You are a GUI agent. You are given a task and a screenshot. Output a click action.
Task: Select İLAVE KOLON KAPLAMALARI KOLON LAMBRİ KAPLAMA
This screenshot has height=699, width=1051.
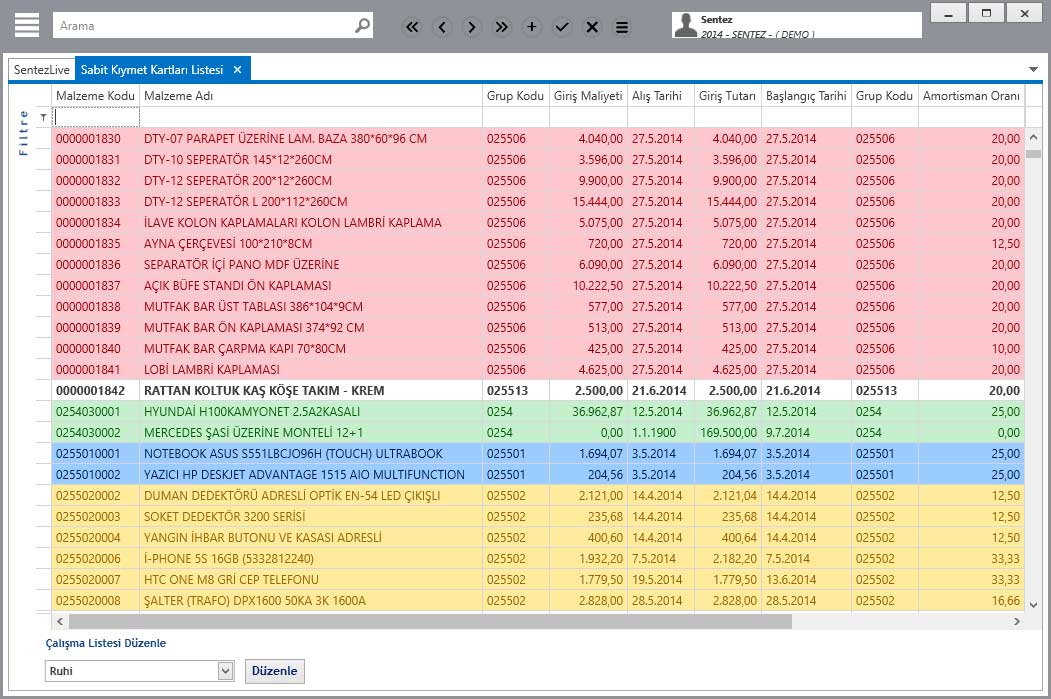(538, 223)
